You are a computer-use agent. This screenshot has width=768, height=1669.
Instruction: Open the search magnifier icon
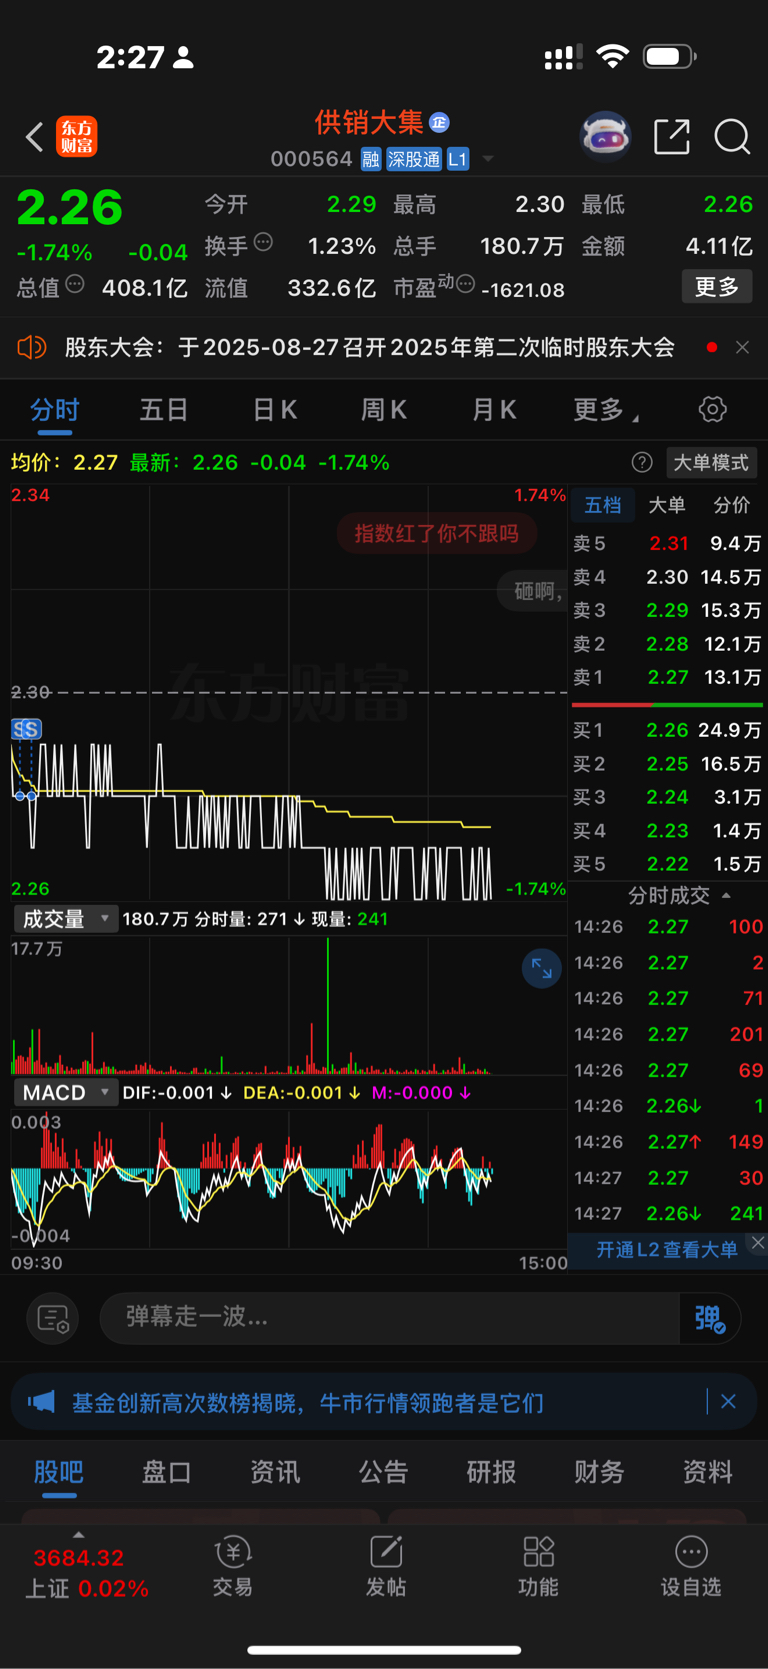click(732, 136)
